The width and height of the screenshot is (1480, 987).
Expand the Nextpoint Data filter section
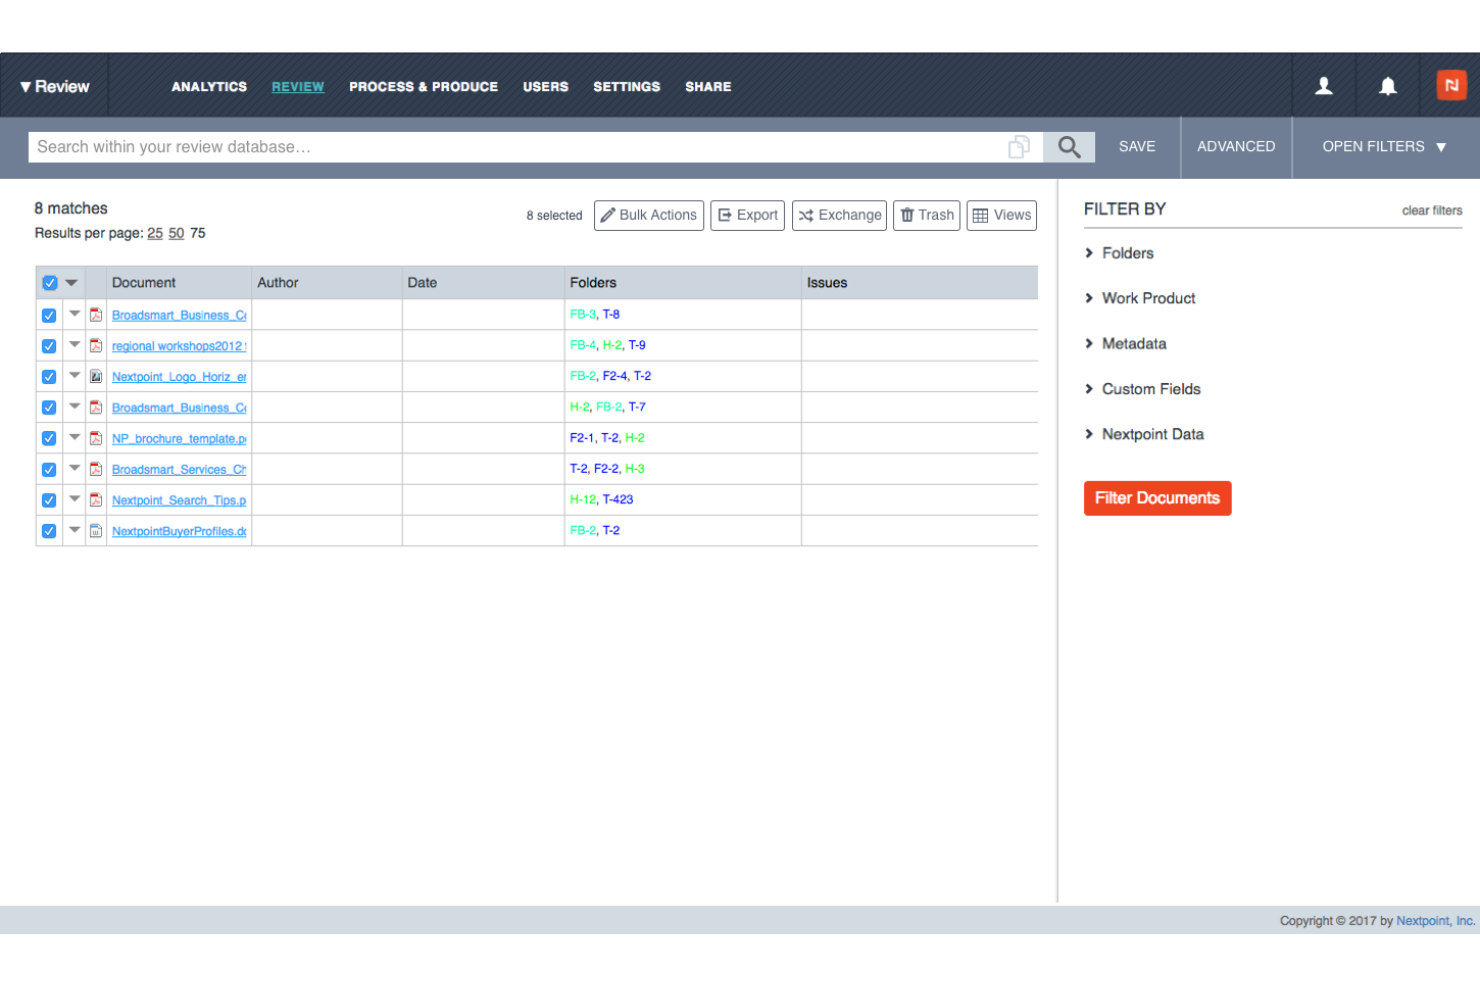[x=1144, y=434]
